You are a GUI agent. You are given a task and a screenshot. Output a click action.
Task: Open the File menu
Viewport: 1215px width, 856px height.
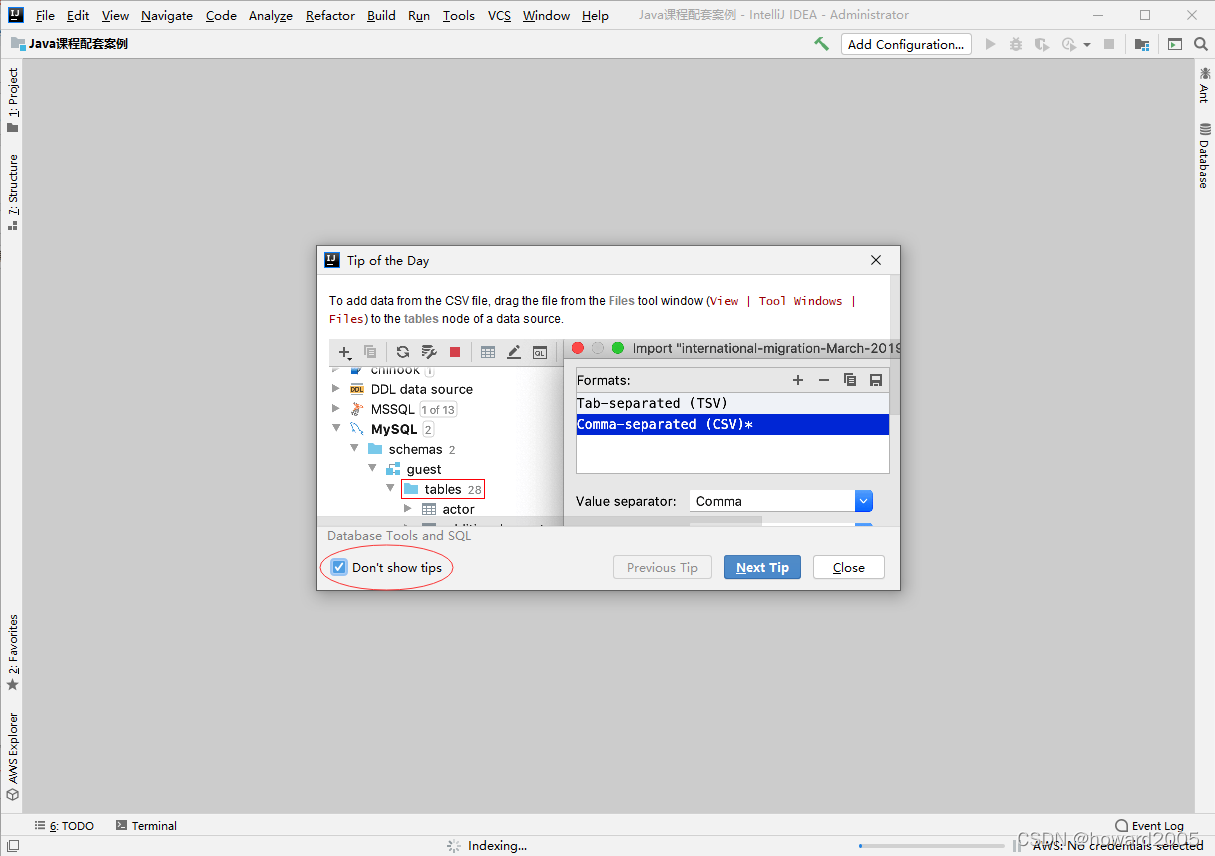click(45, 15)
